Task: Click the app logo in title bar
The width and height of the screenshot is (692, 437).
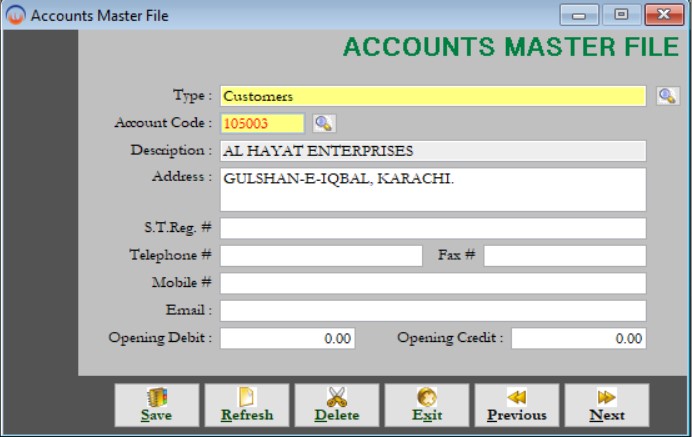Action: point(15,15)
